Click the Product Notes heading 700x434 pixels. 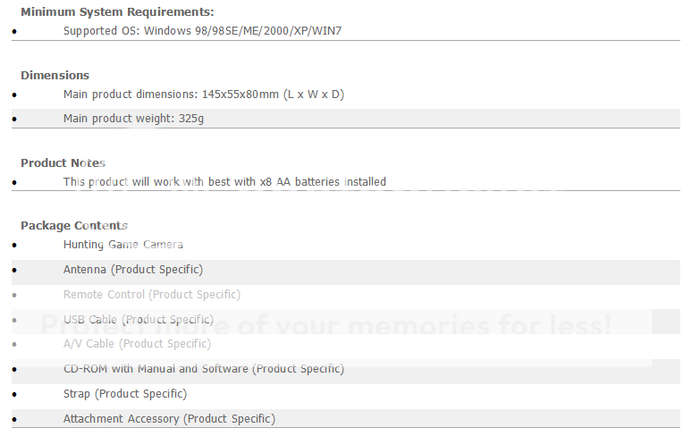[x=63, y=163]
